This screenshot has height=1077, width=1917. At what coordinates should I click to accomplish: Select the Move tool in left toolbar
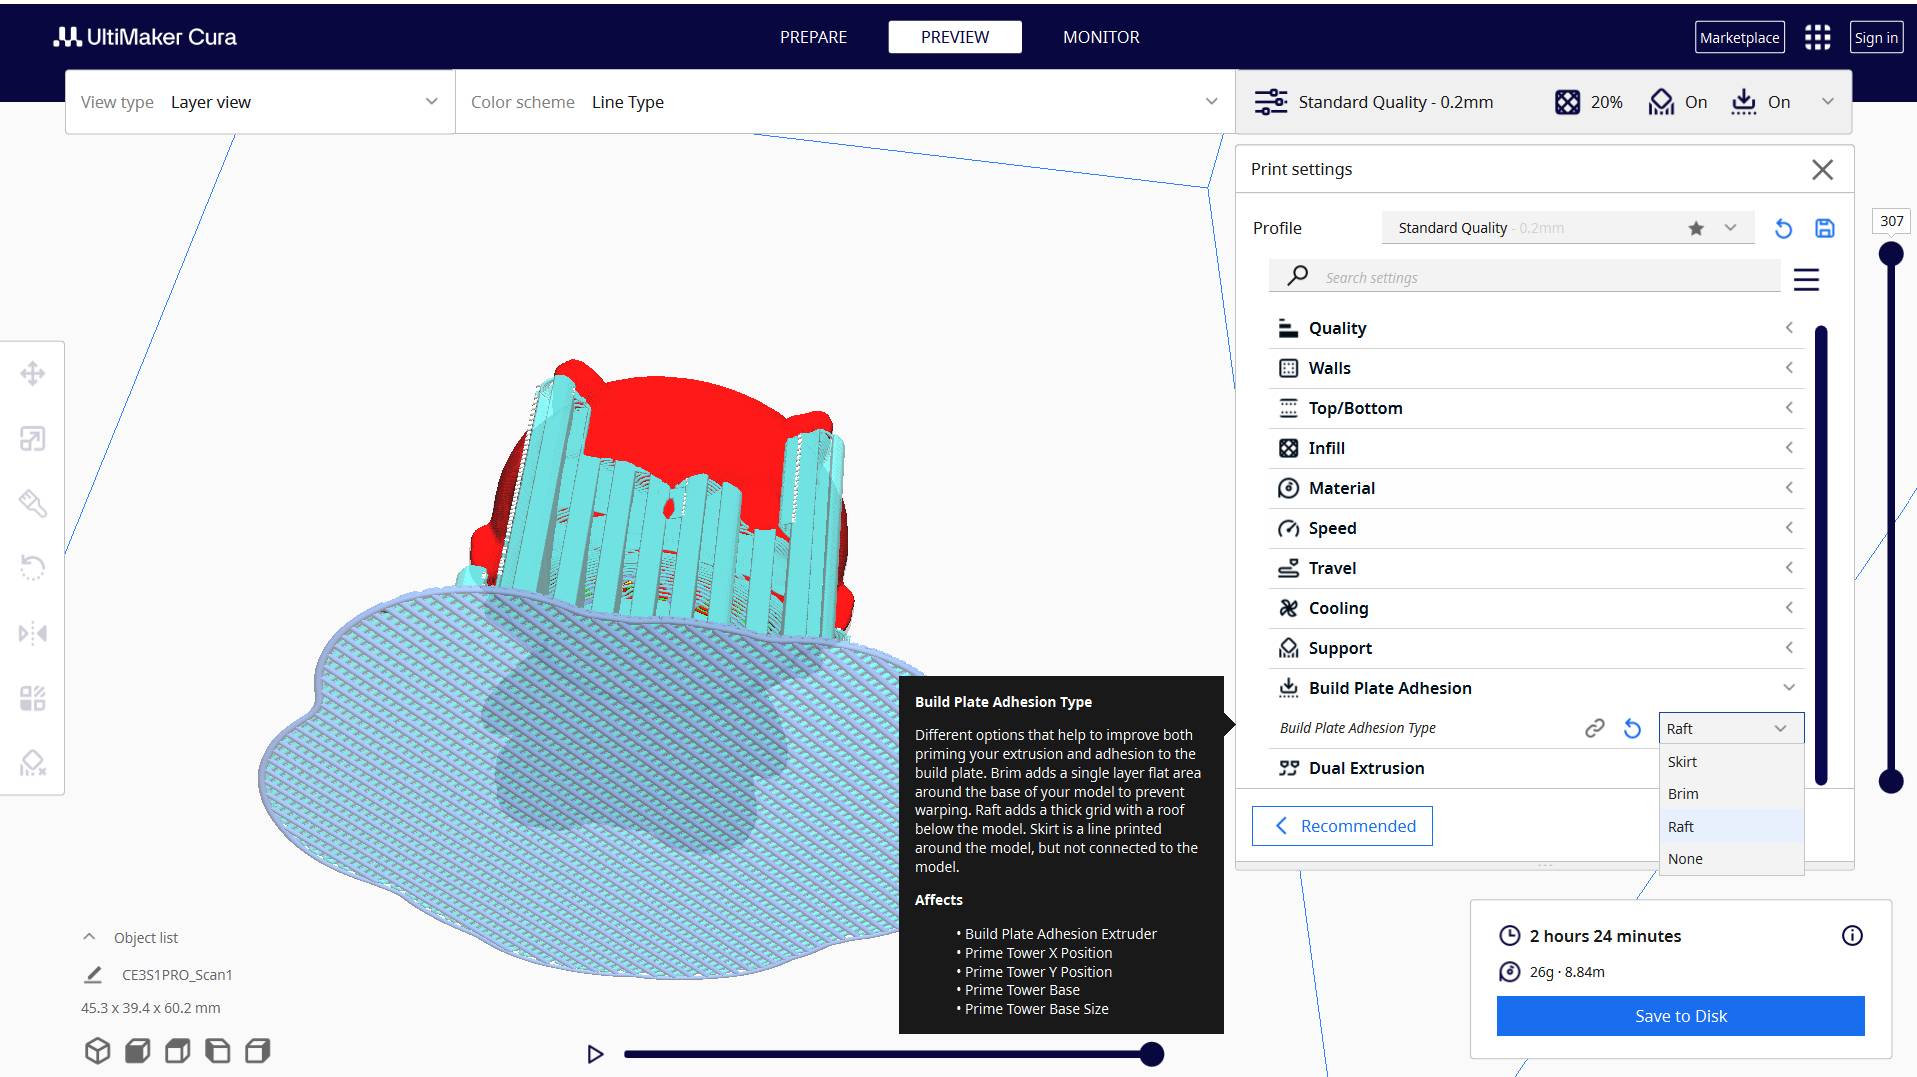[x=33, y=374]
